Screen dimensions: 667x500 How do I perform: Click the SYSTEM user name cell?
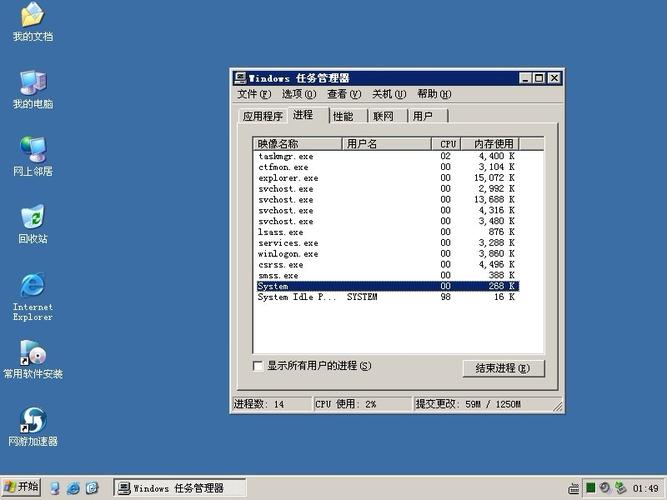click(x=362, y=297)
